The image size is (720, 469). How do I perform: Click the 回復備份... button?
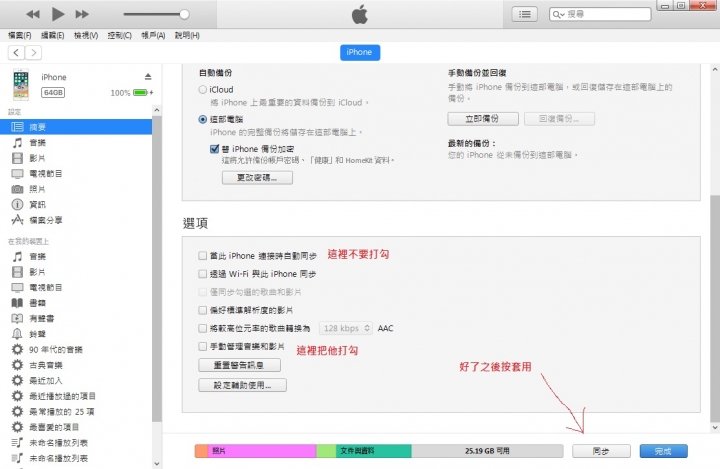[559, 119]
